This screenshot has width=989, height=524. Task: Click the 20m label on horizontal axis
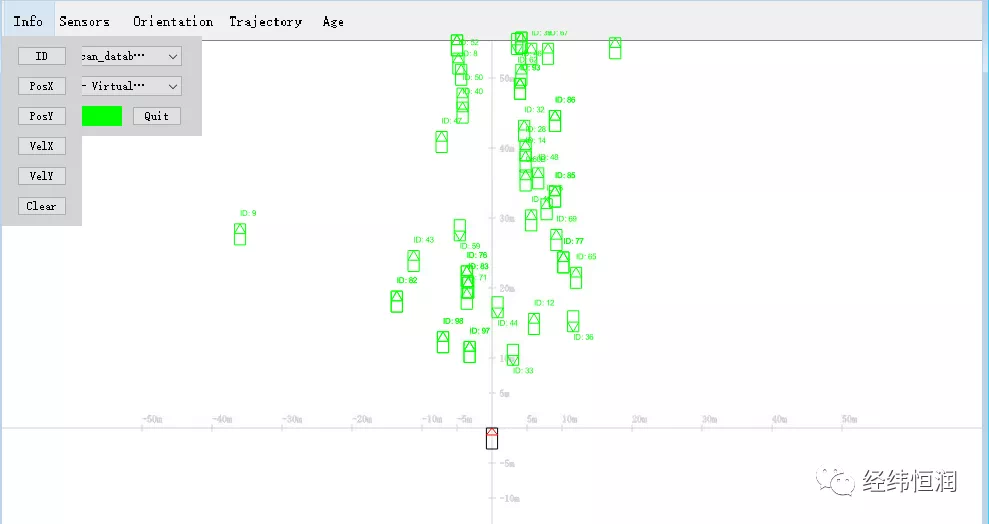(x=639, y=419)
